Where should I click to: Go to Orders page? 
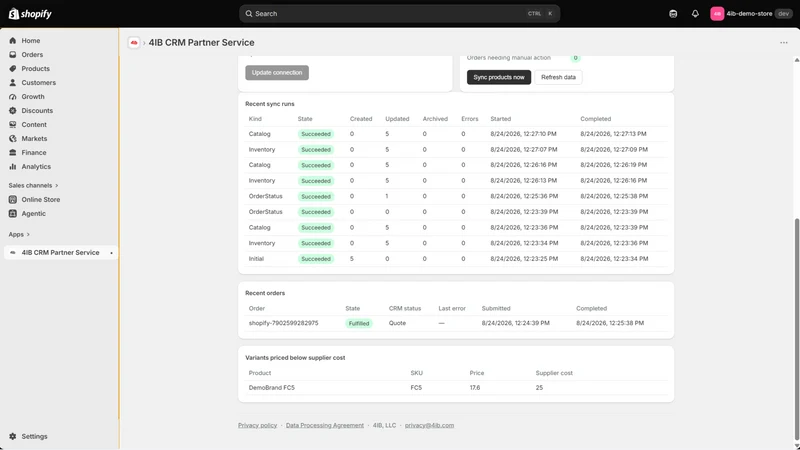click(x=32, y=55)
